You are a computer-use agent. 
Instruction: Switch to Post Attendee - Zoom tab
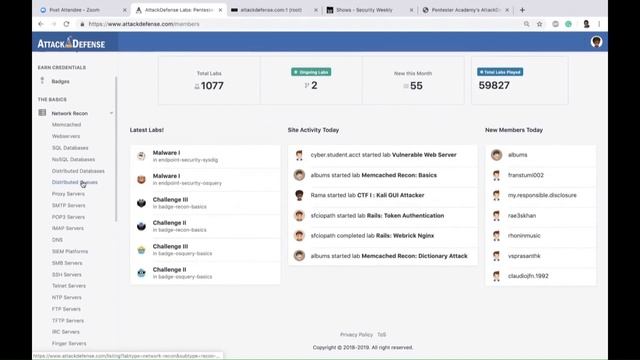coord(83,10)
